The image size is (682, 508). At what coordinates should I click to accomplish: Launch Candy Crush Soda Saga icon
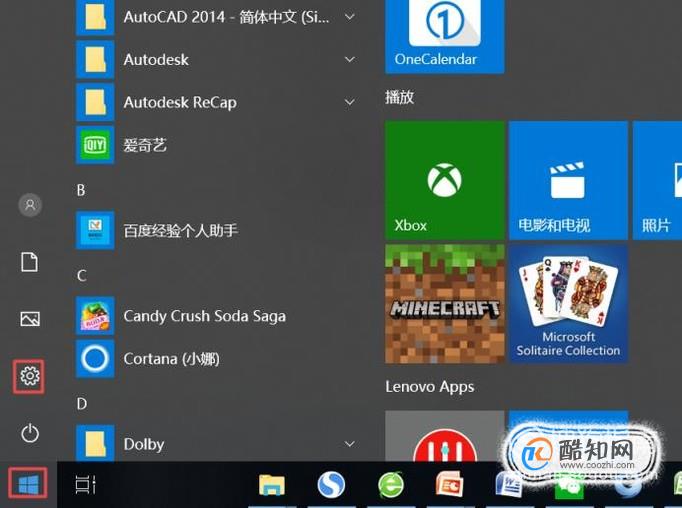click(95, 316)
